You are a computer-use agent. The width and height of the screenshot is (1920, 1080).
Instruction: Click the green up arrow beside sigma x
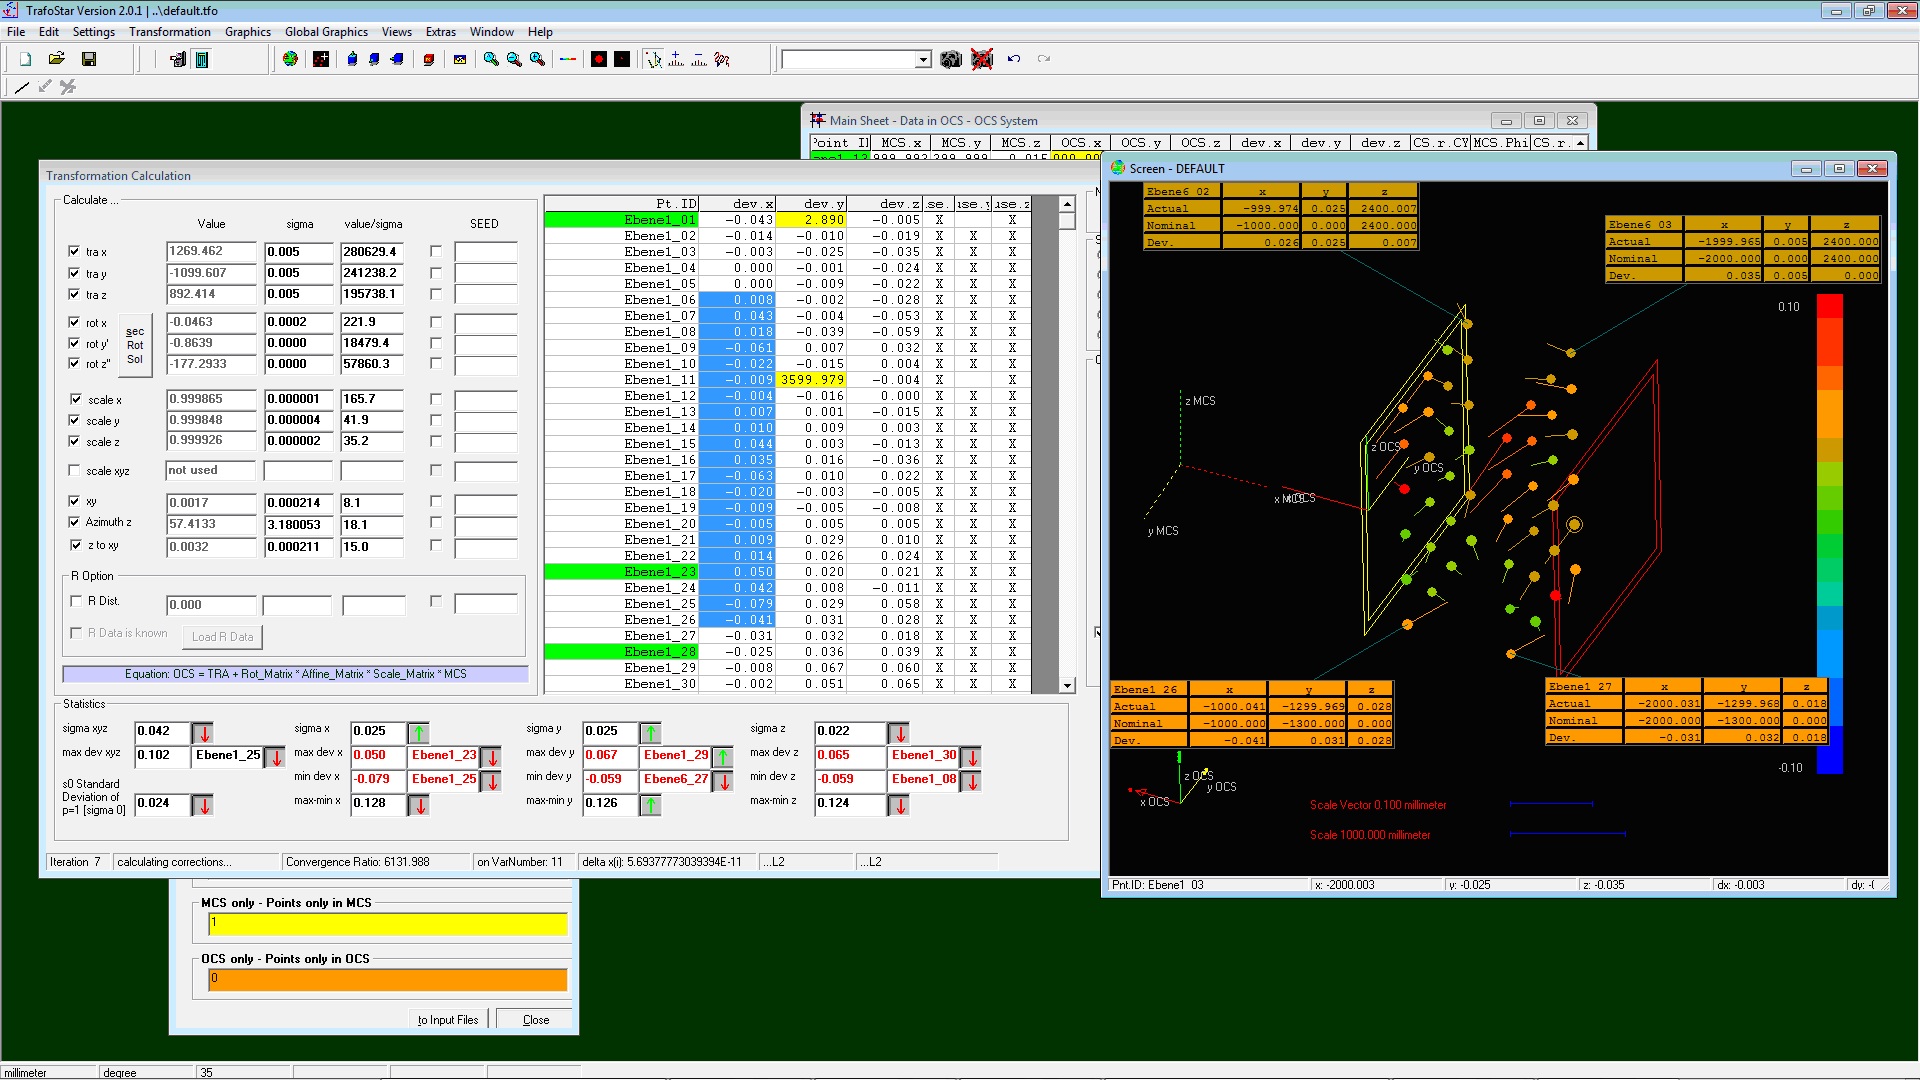tap(419, 733)
